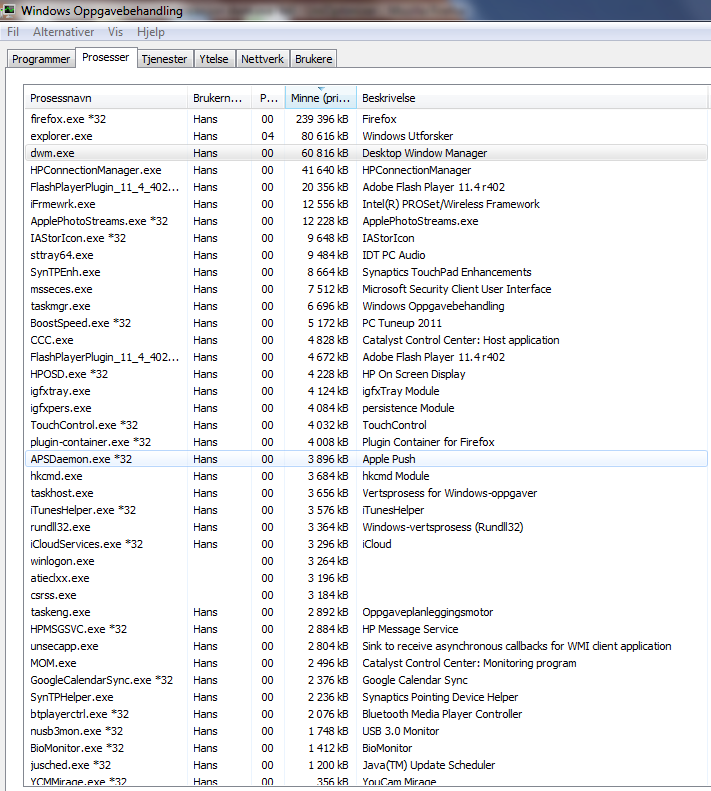Screen dimensions: 711x791
Task: Select GoogleCalendarSync.exe *32 process
Action: pyautogui.click(x=366, y=680)
